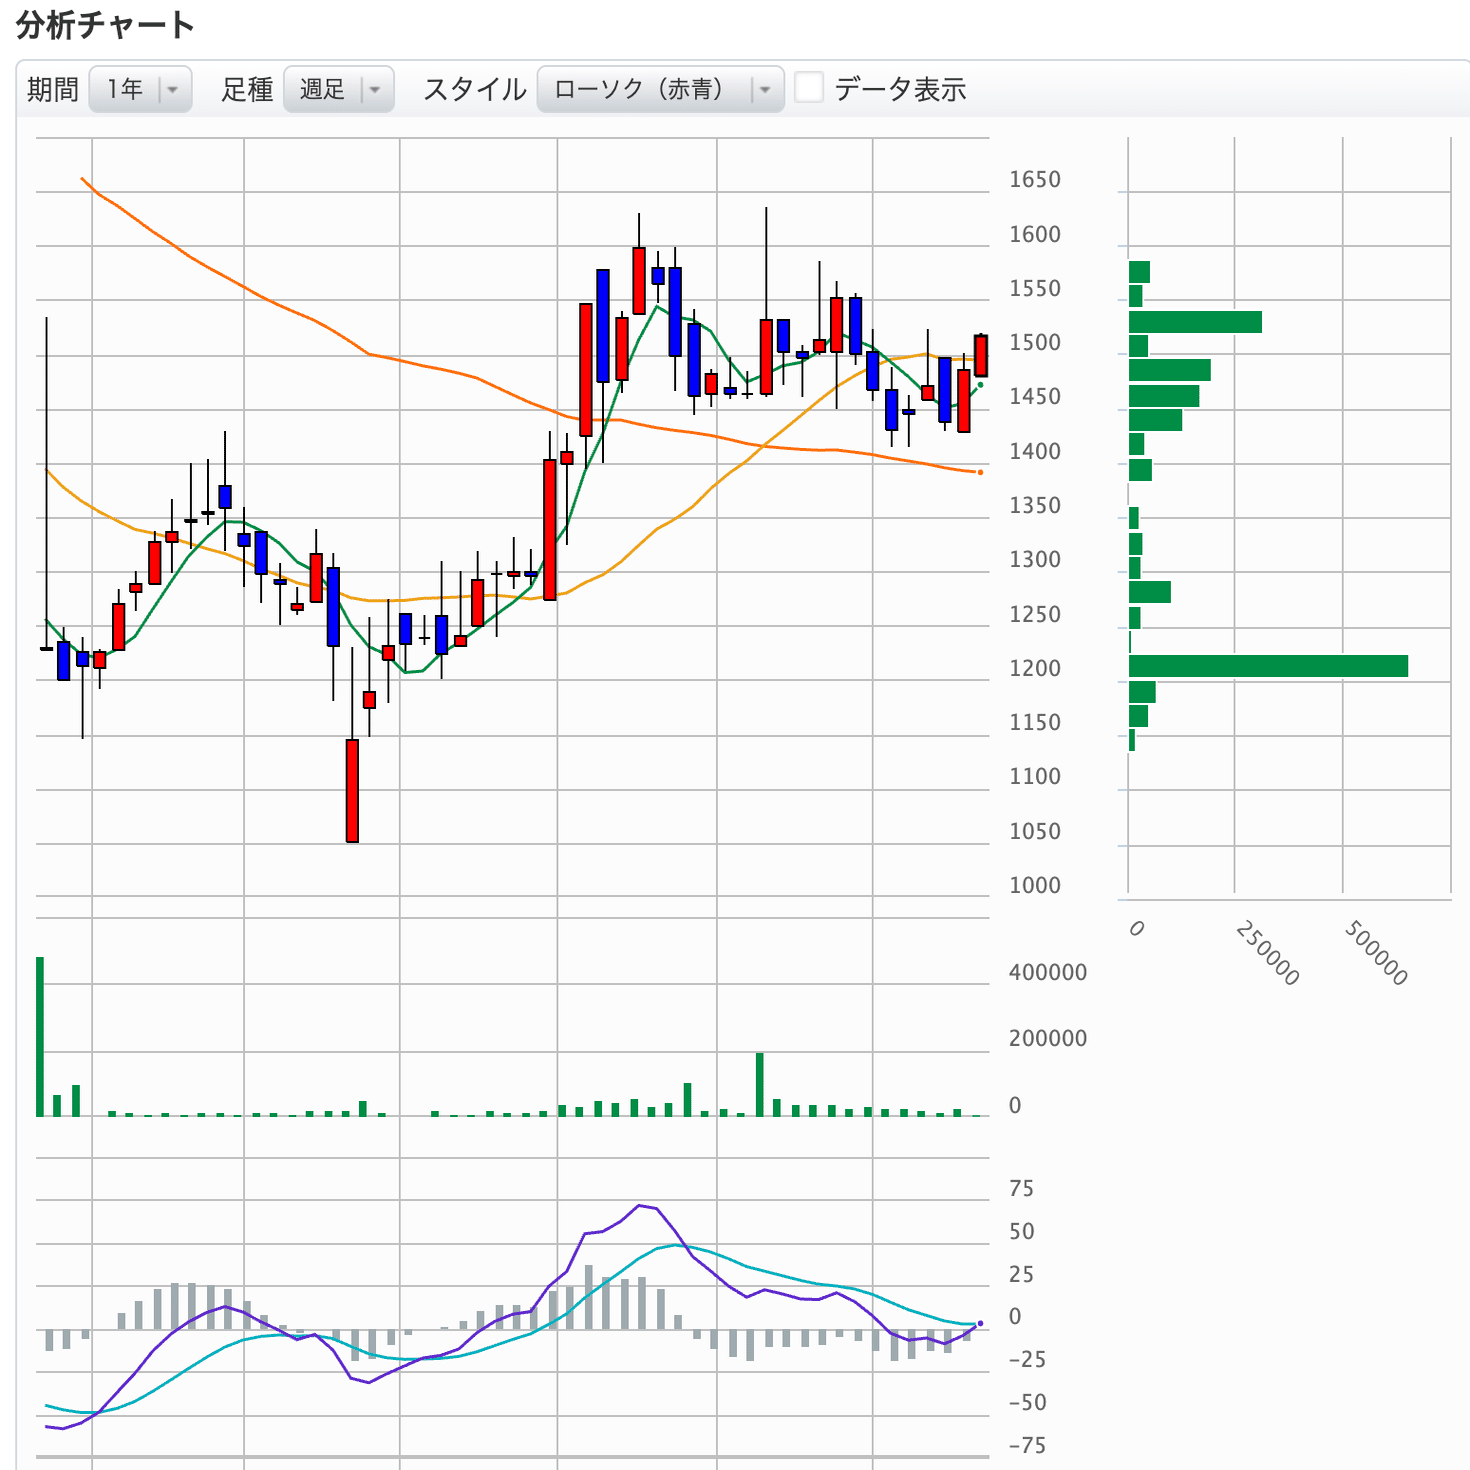Image resolution: width=1470 pixels, height=1470 pixels.
Task: Click the 75 MACD axis label
Action: click(x=1021, y=1189)
